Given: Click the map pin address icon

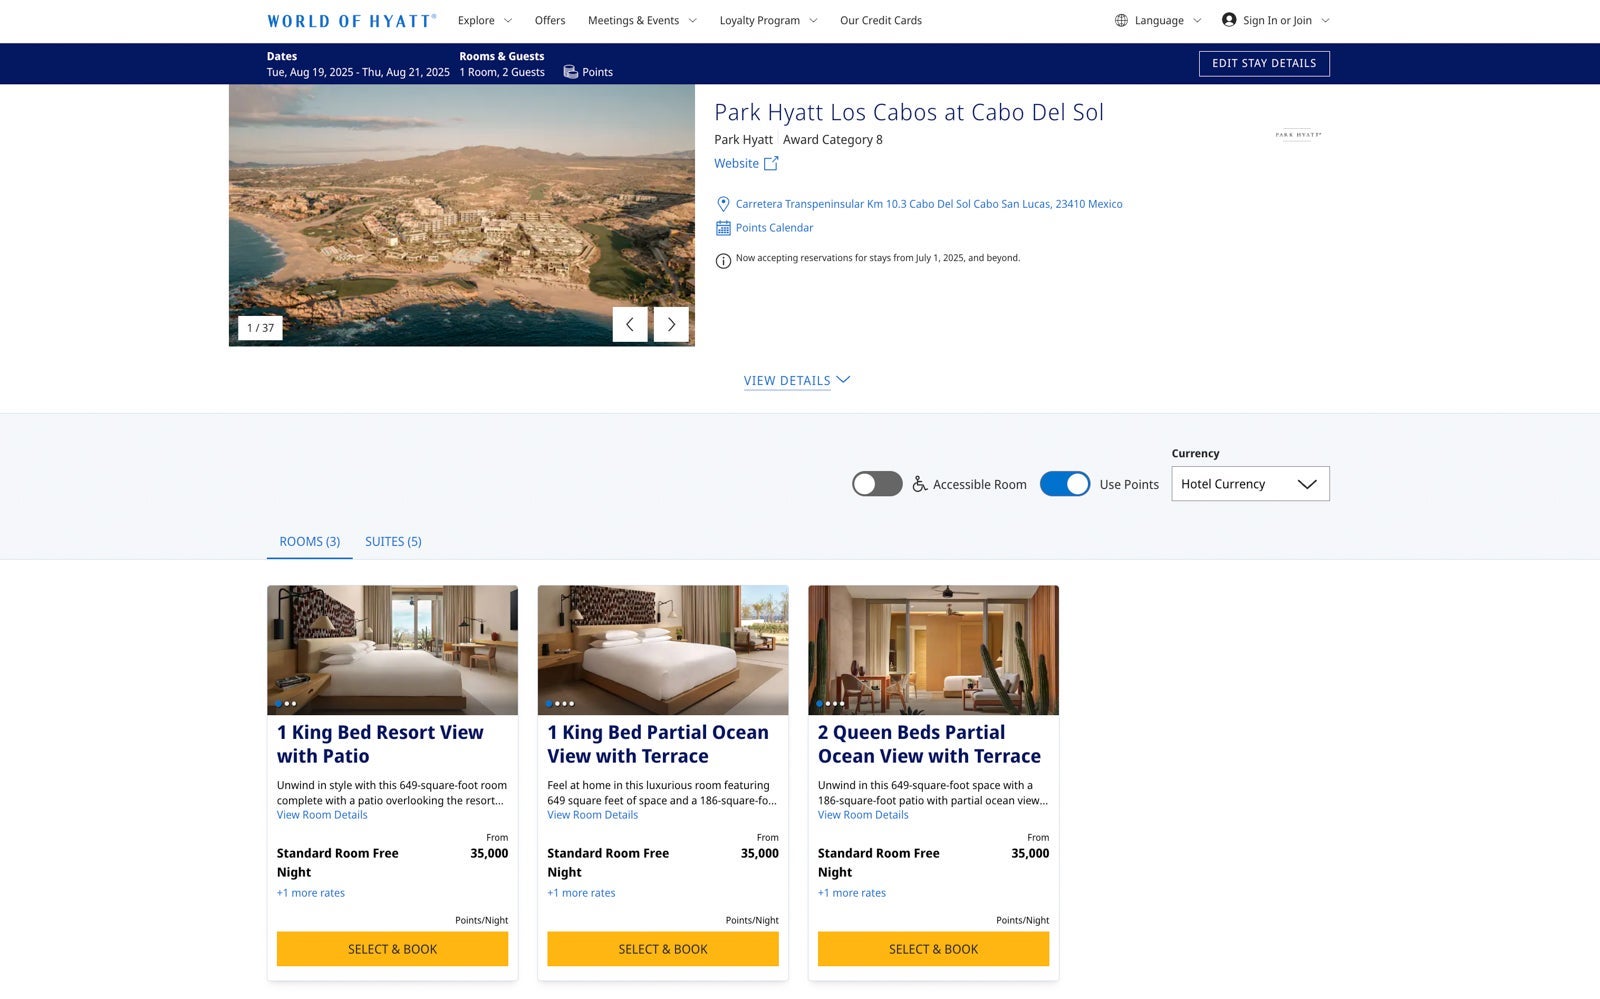Looking at the screenshot, I should point(723,204).
